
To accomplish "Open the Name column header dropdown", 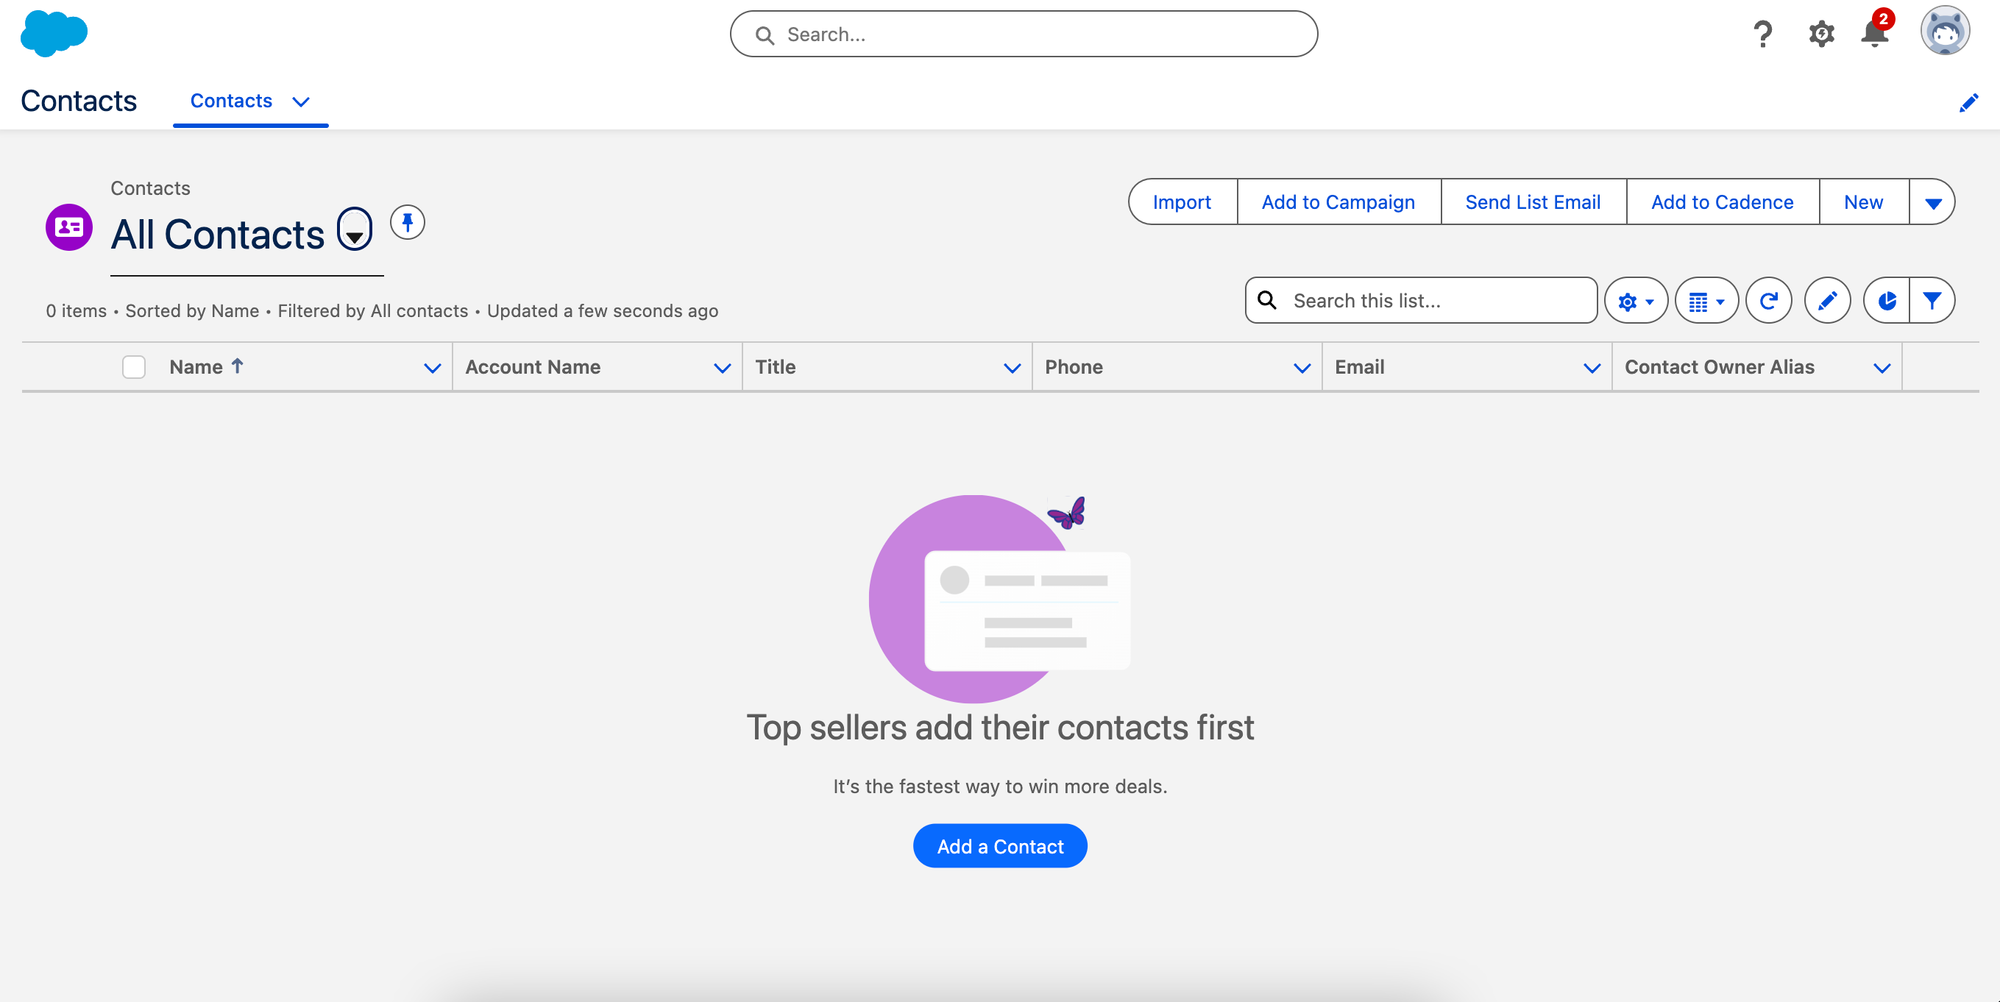I will (432, 367).
